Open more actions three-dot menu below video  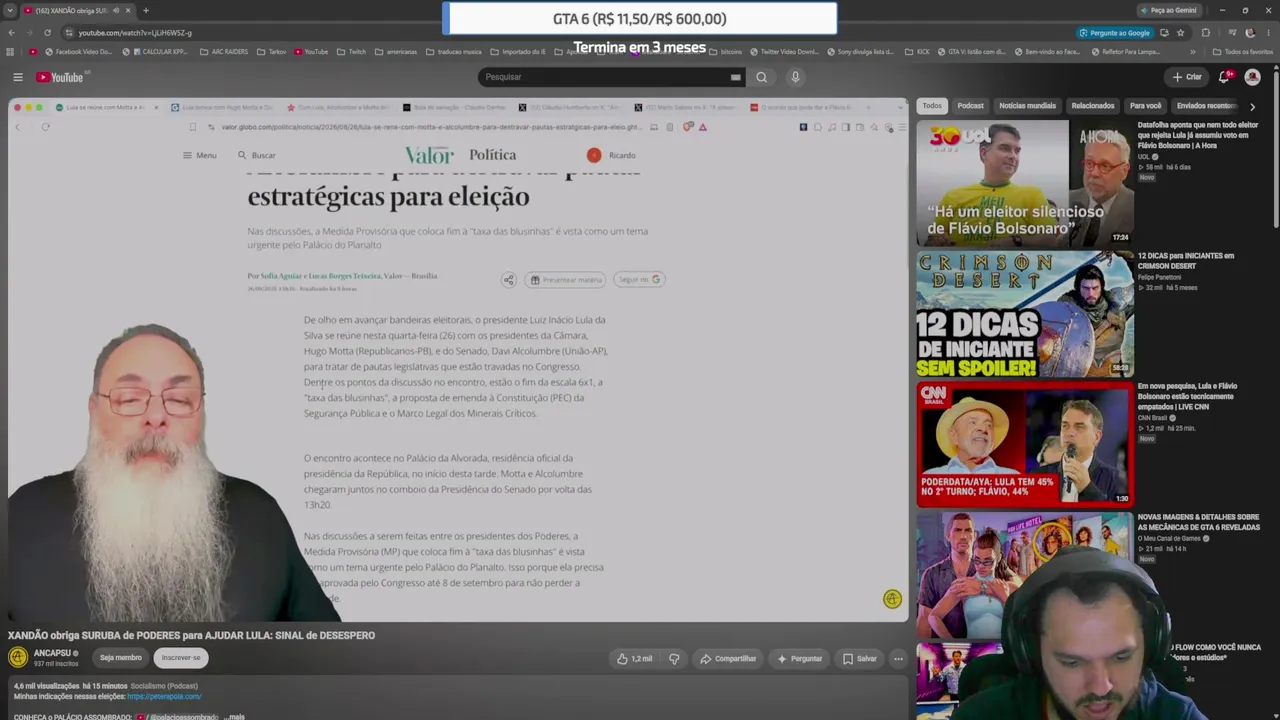tap(898, 659)
